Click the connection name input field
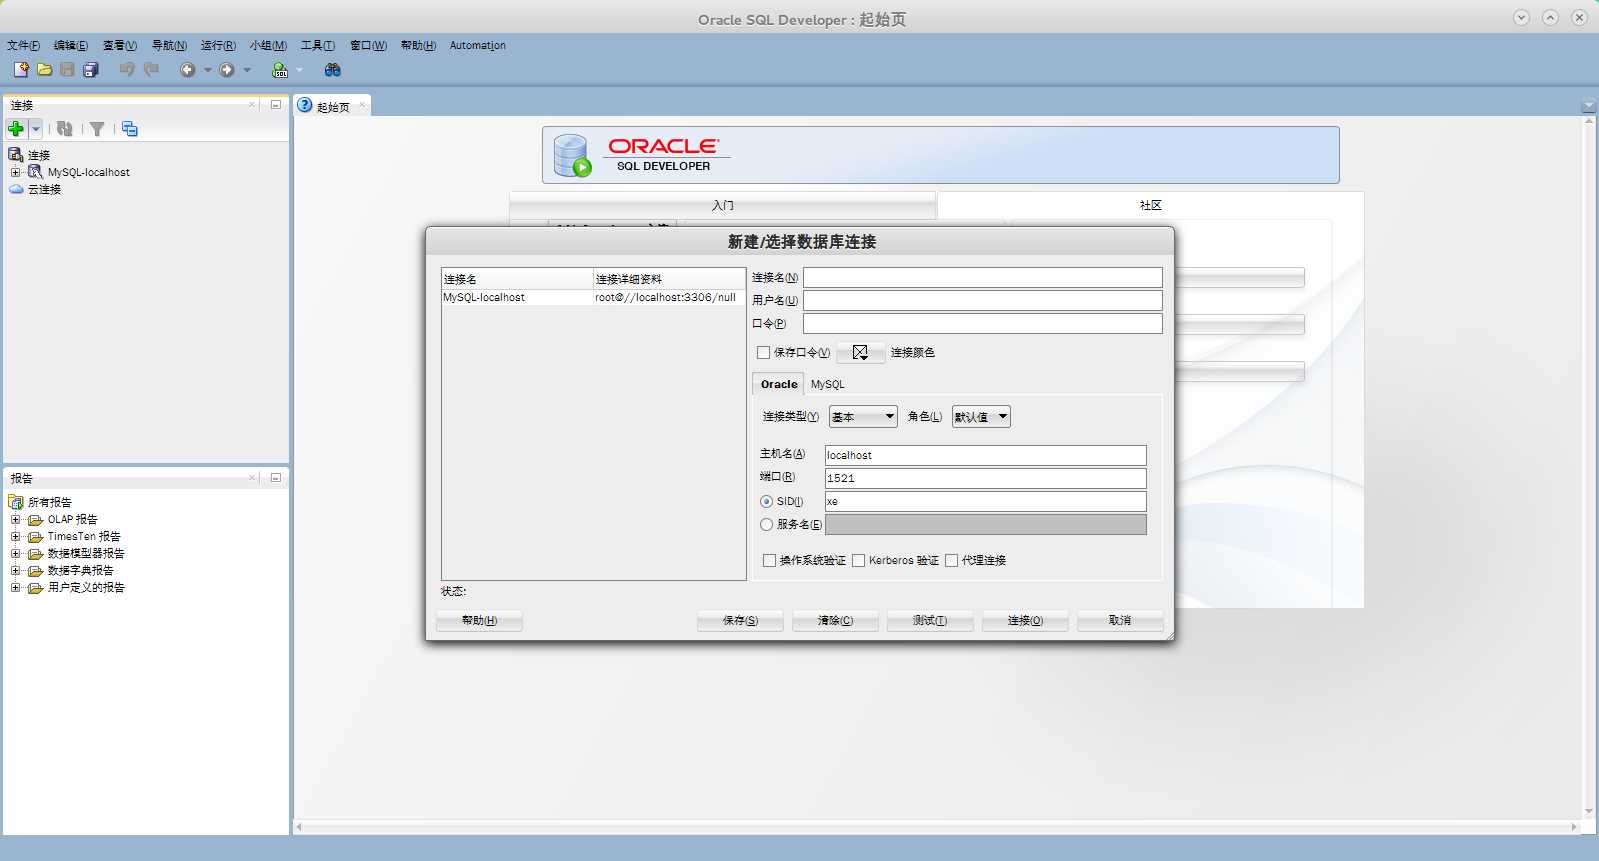The width and height of the screenshot is (1599, 861). point(982,277)
